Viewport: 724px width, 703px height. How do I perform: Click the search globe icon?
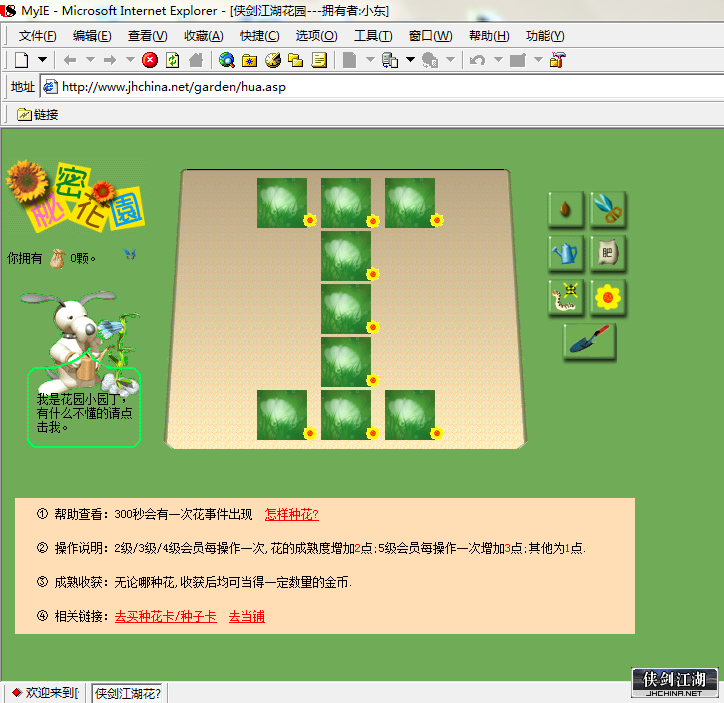click(227, 60)
